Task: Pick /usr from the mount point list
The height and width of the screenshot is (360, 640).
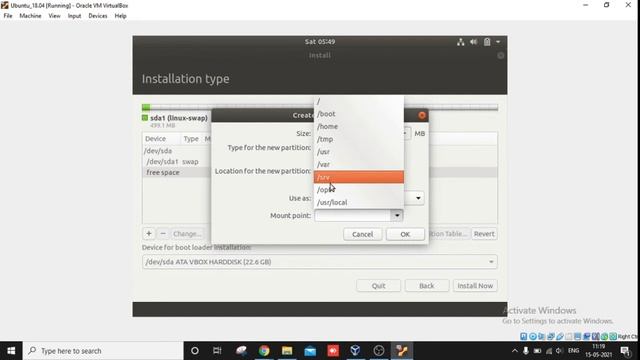Action: (359, 152)
